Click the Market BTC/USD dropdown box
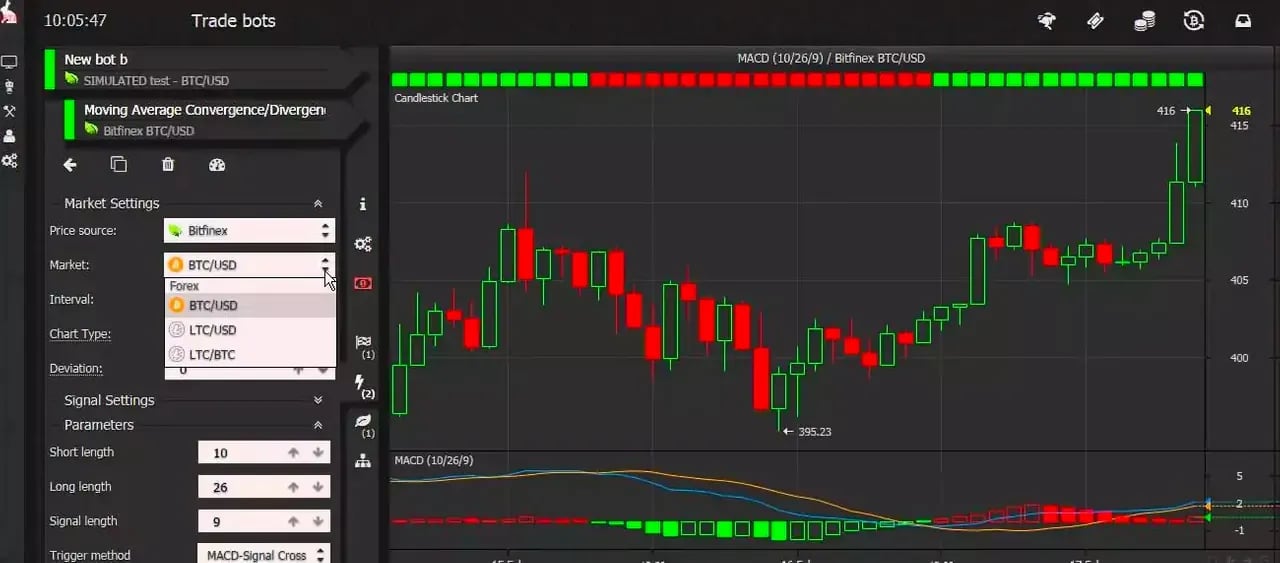This screenshot has width=1280, height=563. pyautogui.click(x=250, y=265)
